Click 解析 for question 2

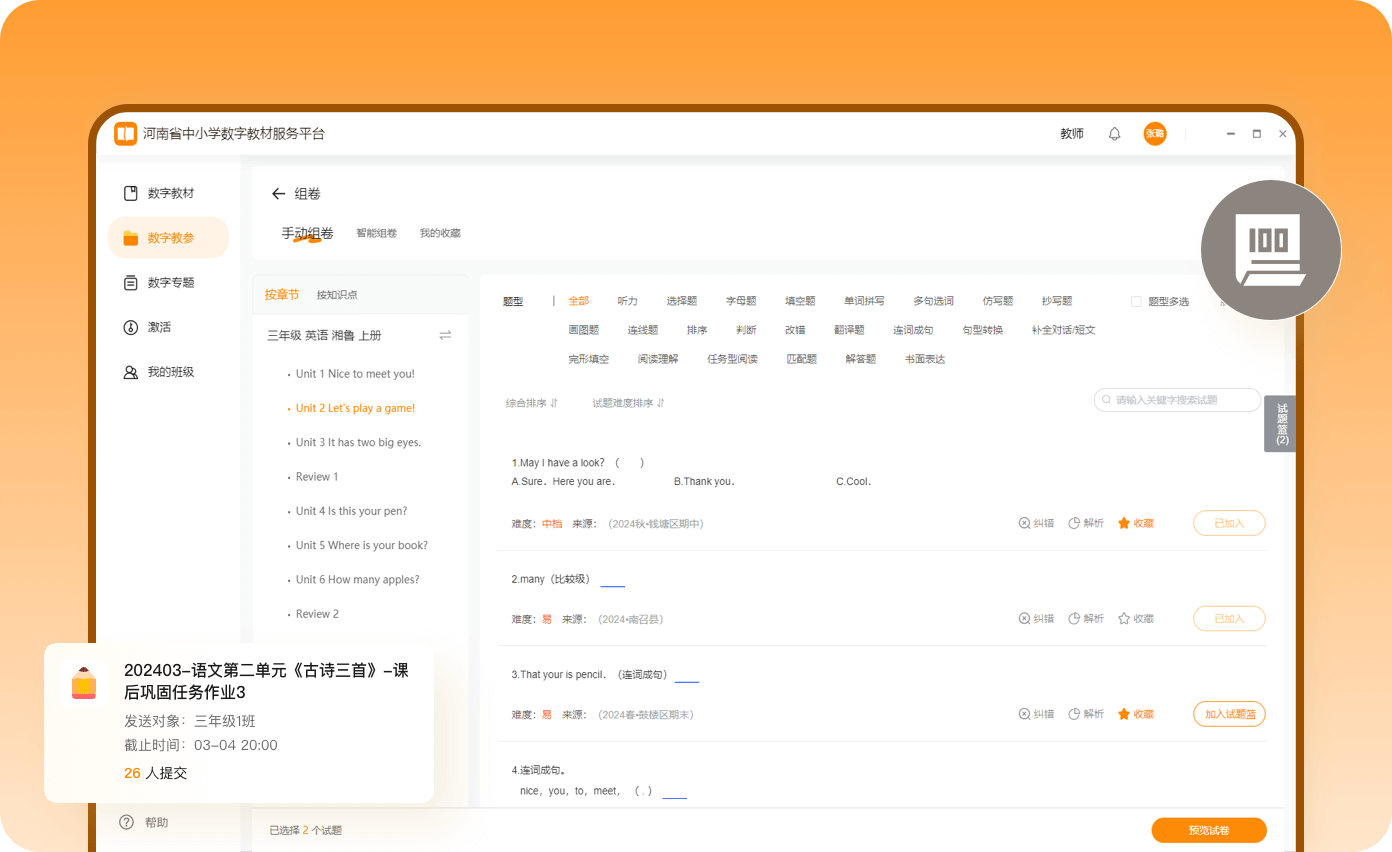pos(1086,619)
